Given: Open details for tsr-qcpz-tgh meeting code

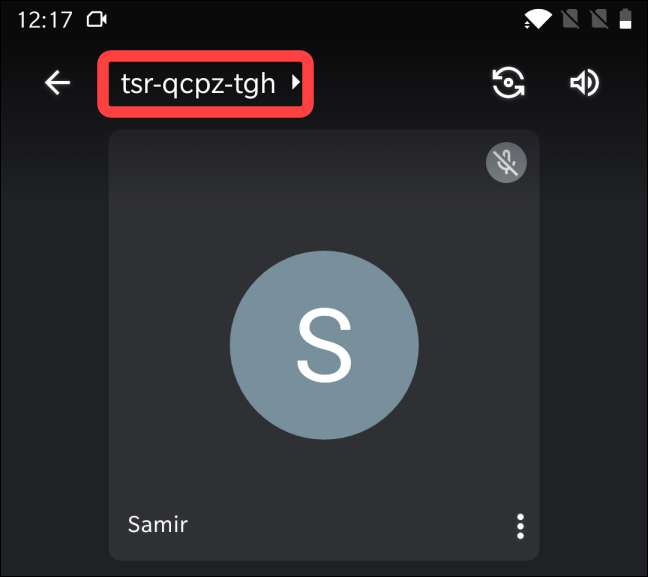Looking at the screenshot, I should (198, 84).
